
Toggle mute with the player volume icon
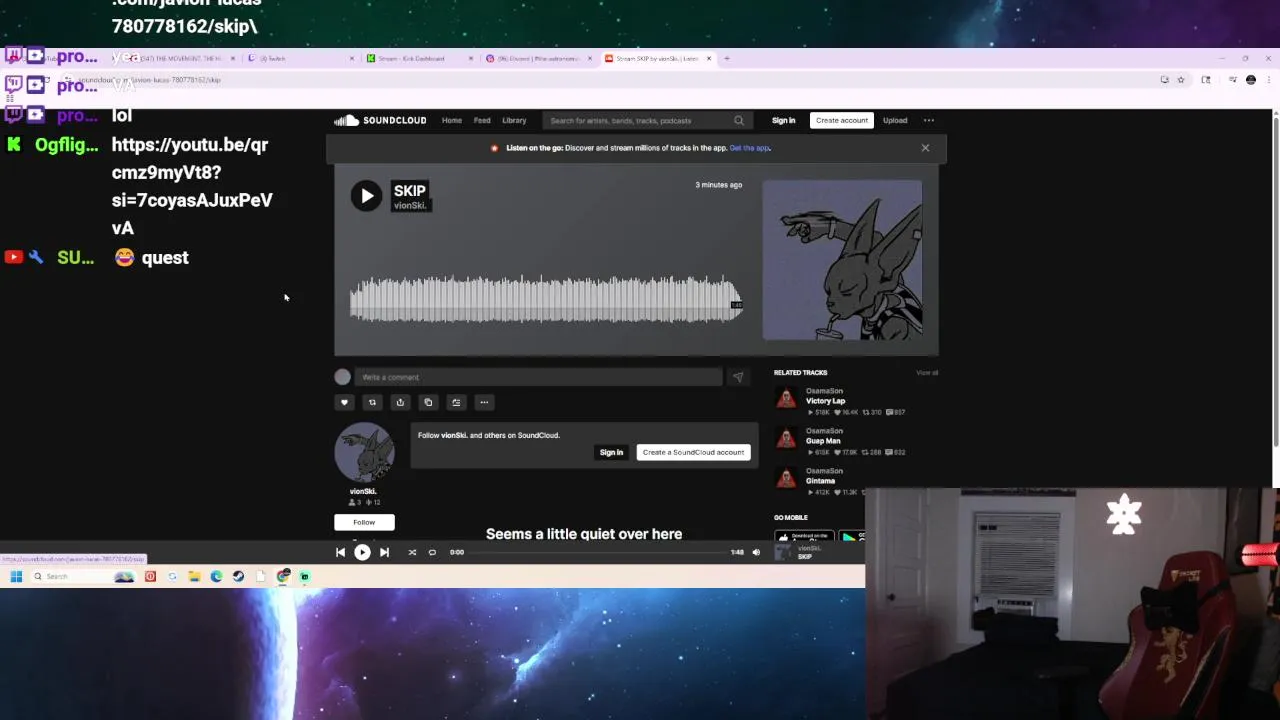pos(756,552)
